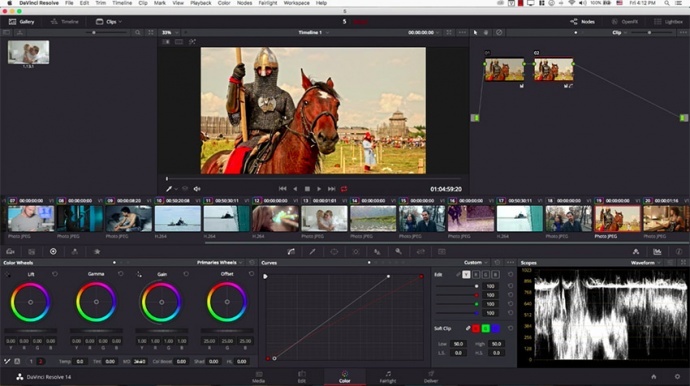Enable the Y luminance curve channel
Viewport: 690px width, 386px height.
coord(466,275)
